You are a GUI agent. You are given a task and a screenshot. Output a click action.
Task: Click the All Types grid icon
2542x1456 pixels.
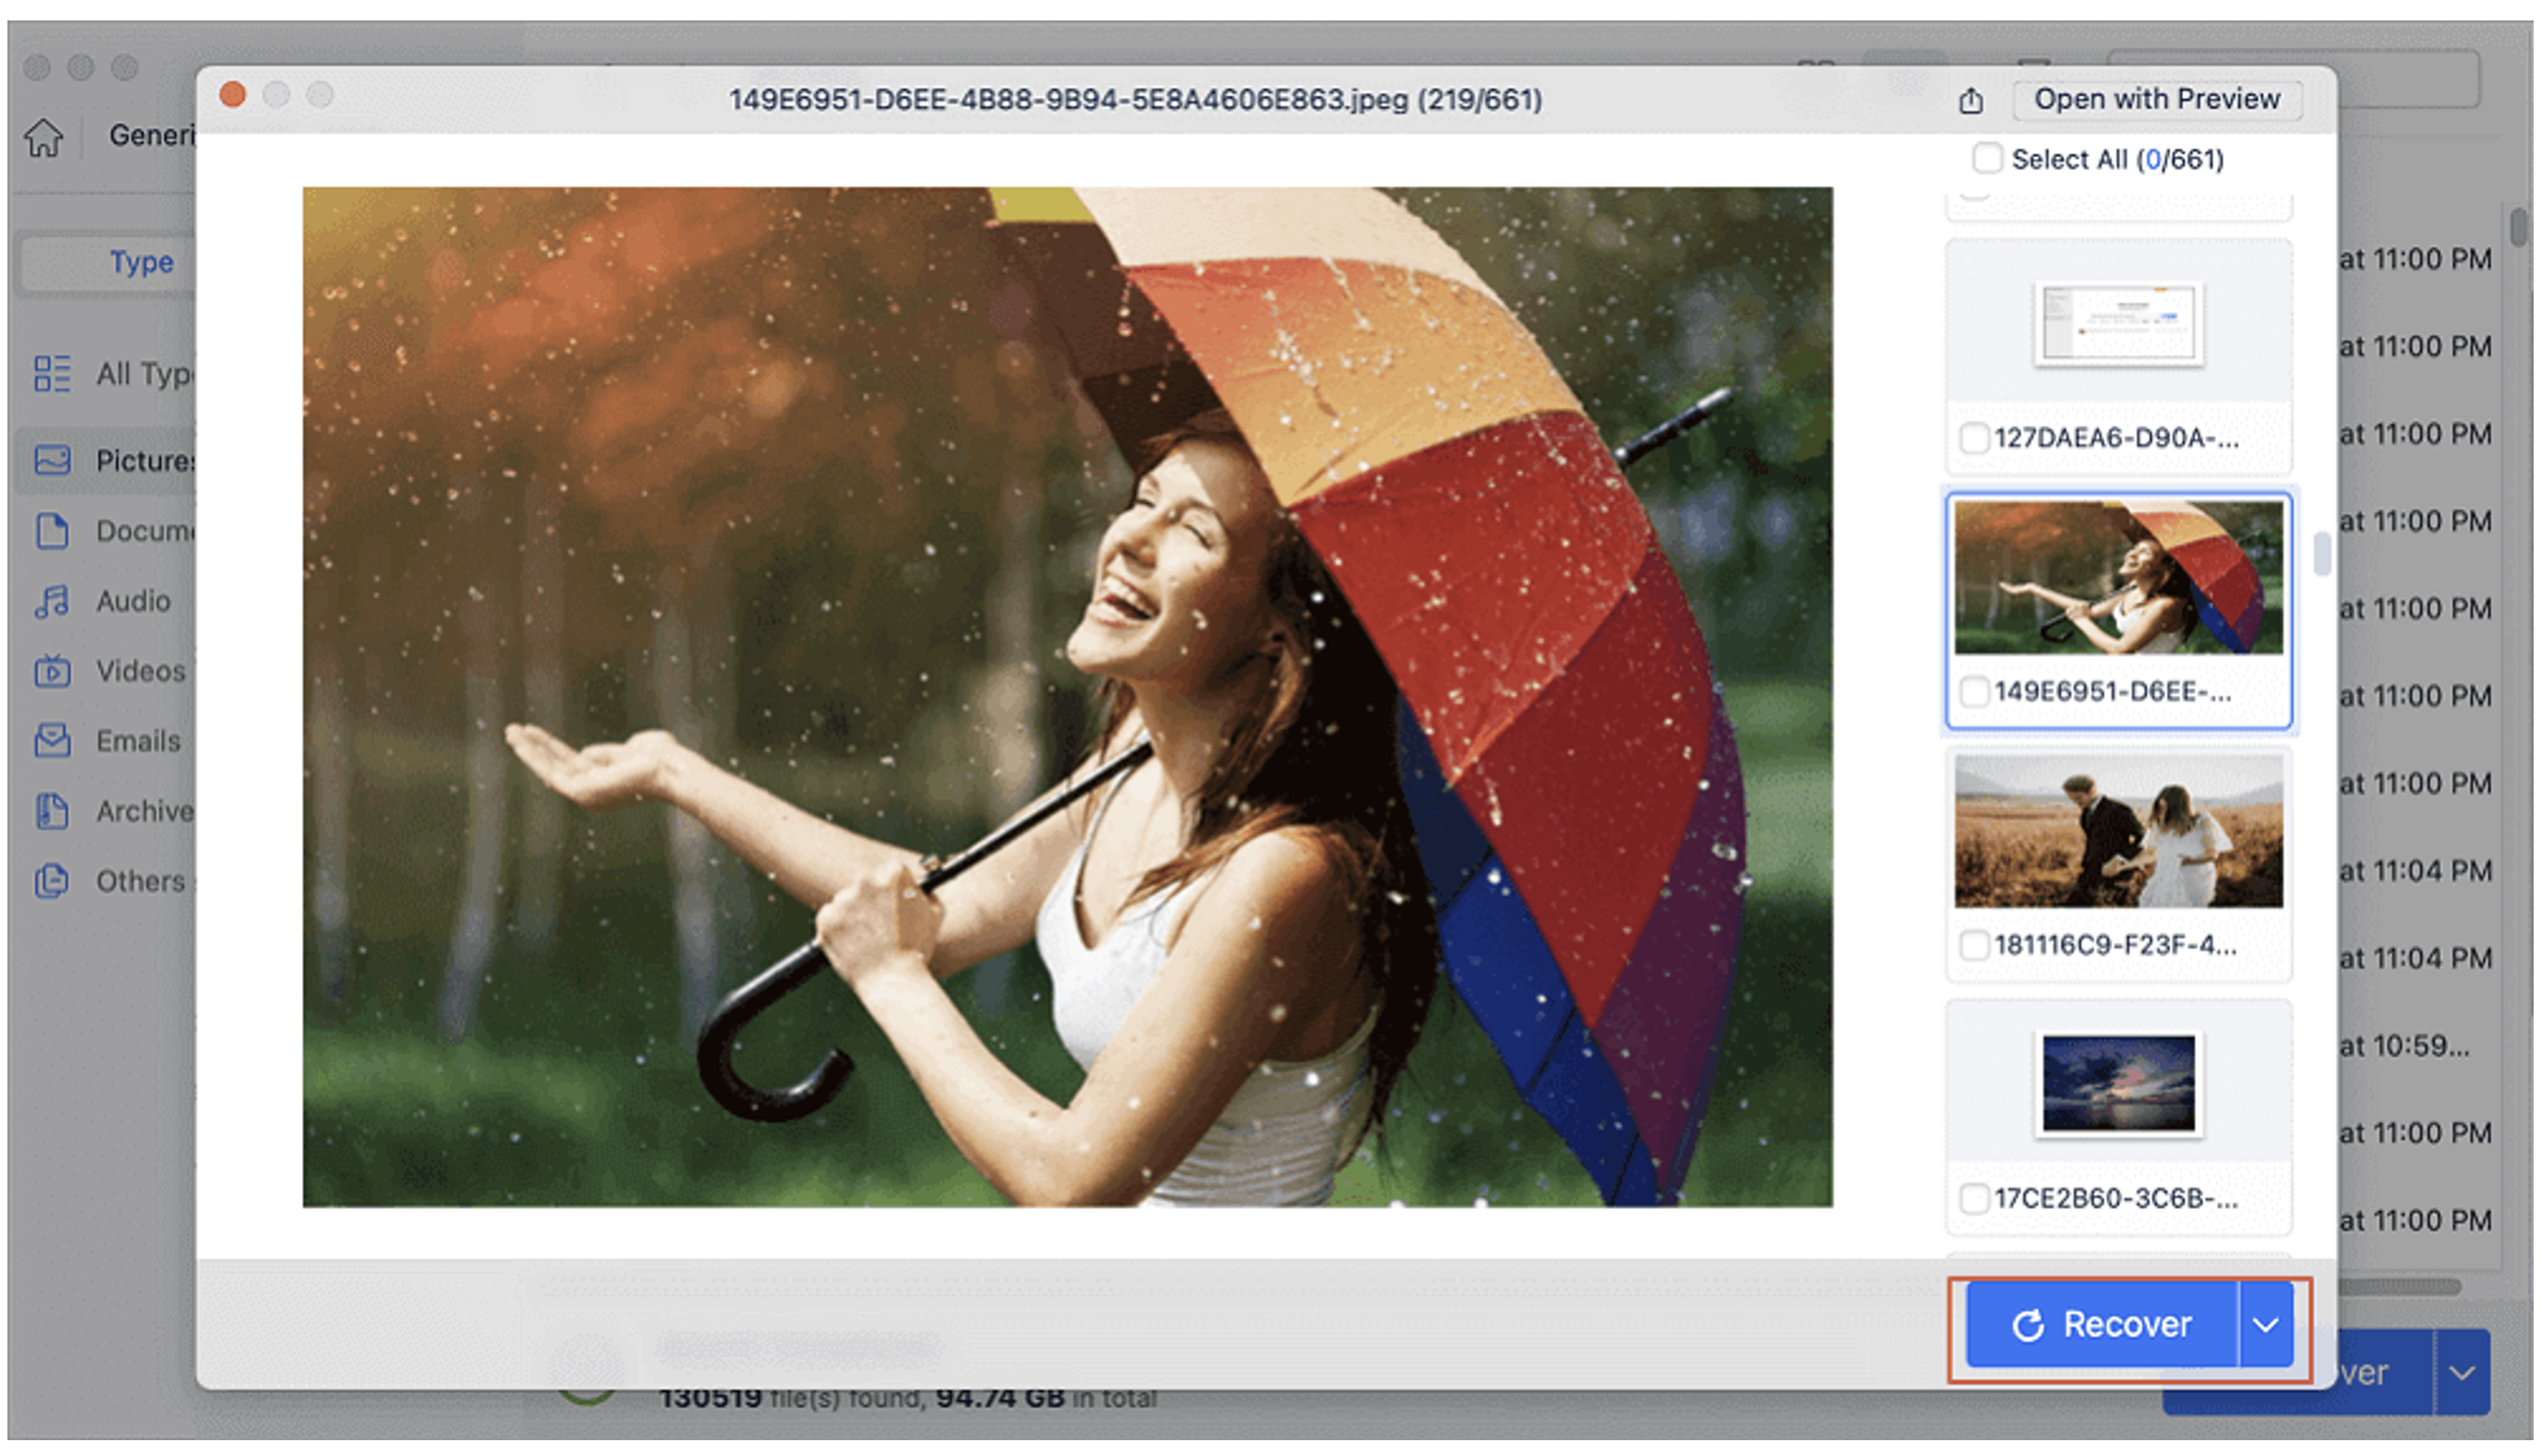pos(52,374)
